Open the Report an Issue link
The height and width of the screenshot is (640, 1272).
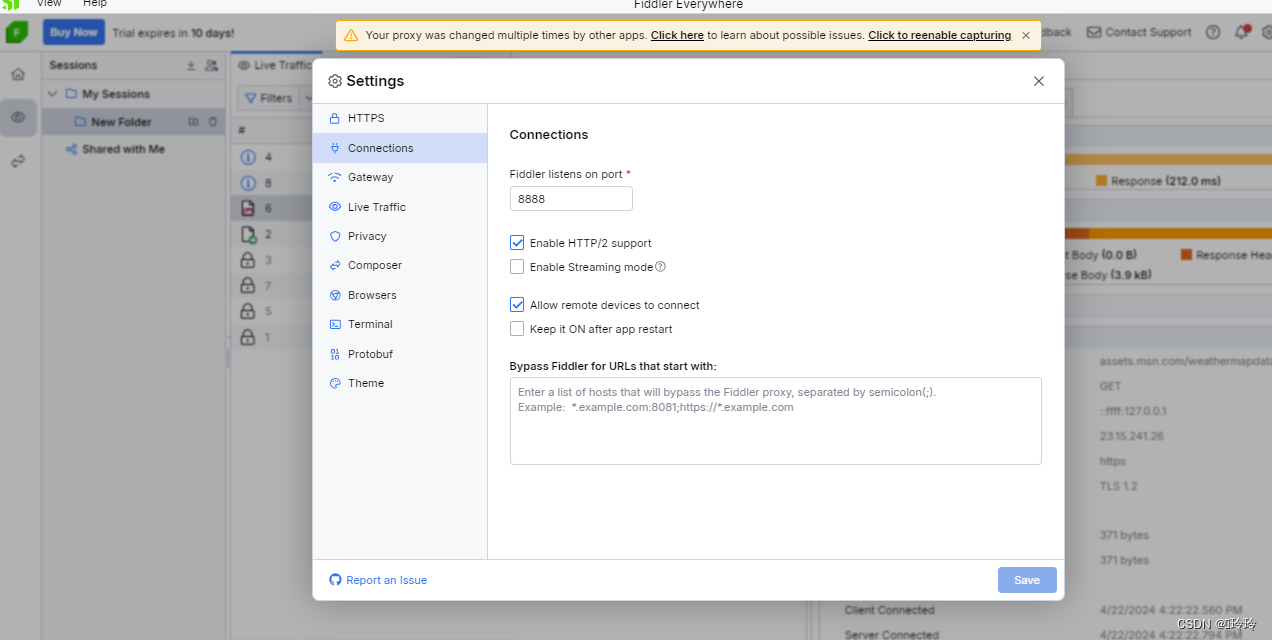click(x=386, y=580)
